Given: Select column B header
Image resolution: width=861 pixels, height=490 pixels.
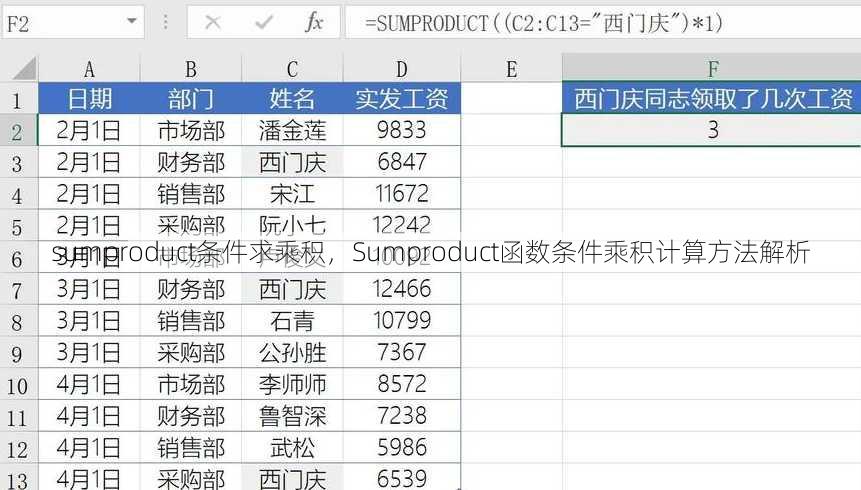Looking at the screenshot, I should tap(191, 69).
